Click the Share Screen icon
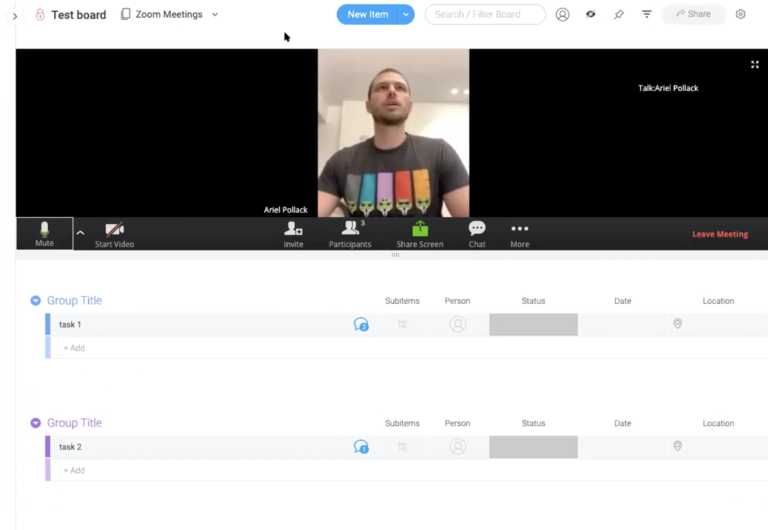The width and height of the screenshot is (768, 530). 420,230
